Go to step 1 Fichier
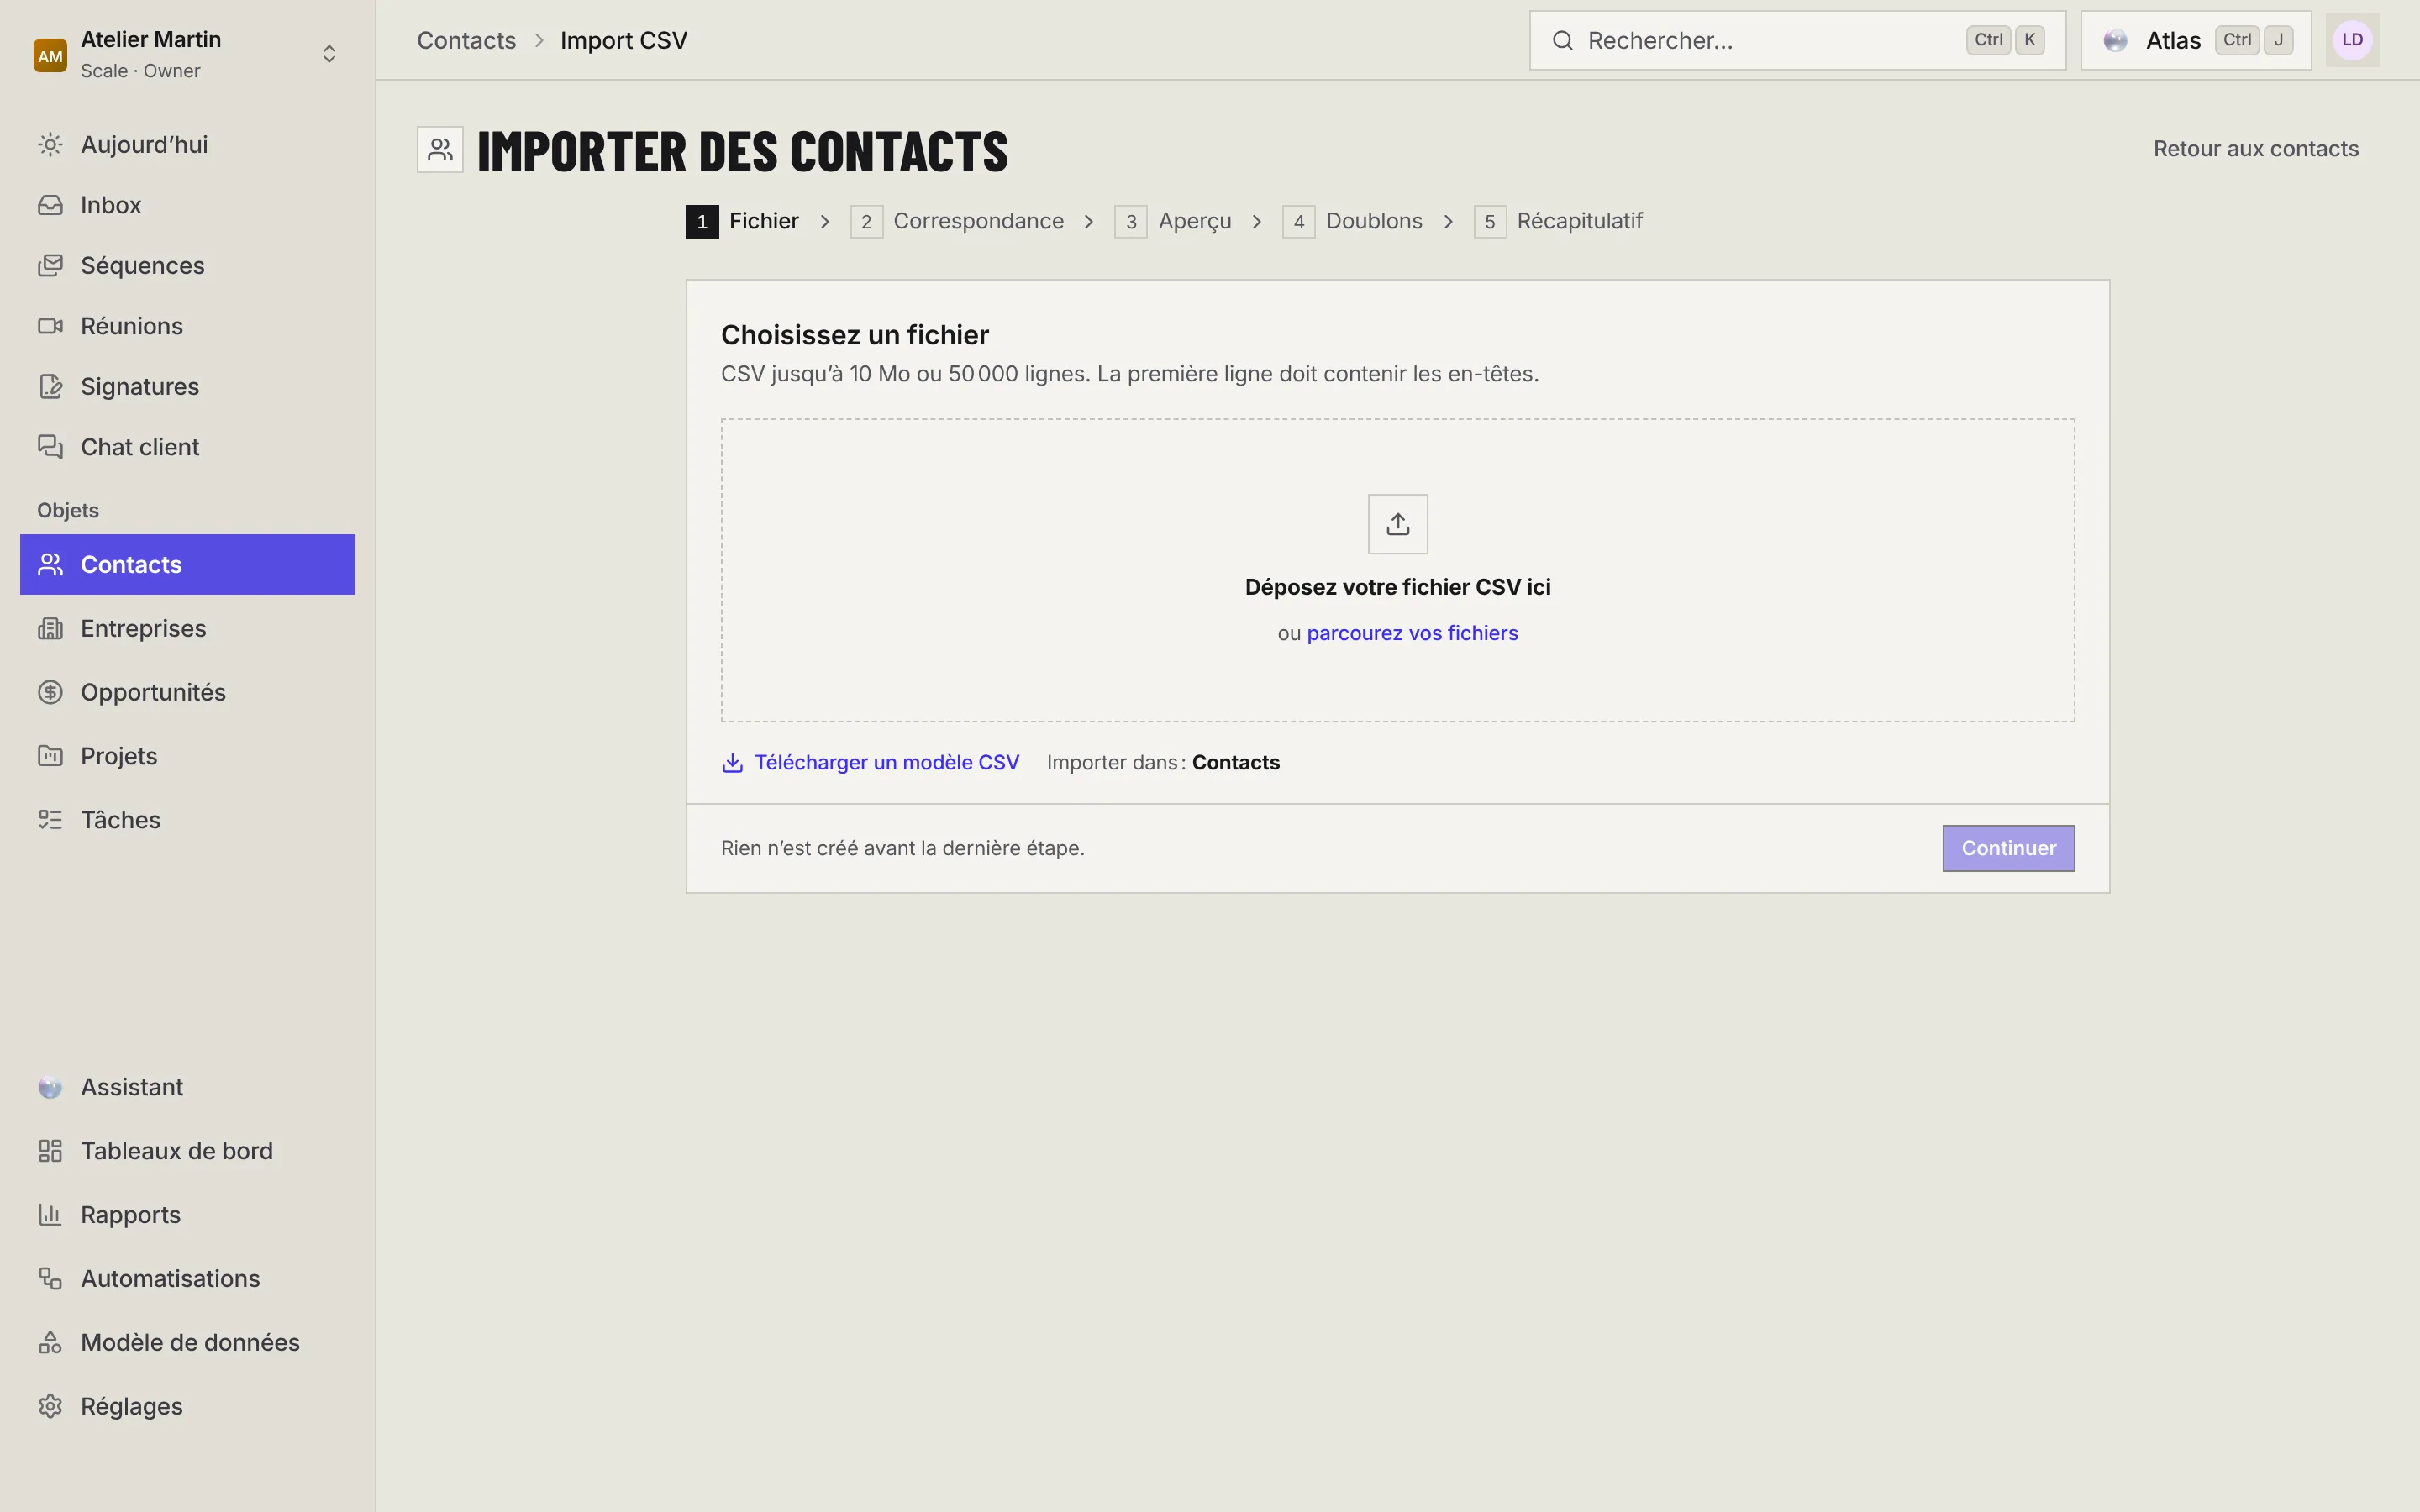The height and width of the screenshot is (1512, 2420). (x=742, y=221)
